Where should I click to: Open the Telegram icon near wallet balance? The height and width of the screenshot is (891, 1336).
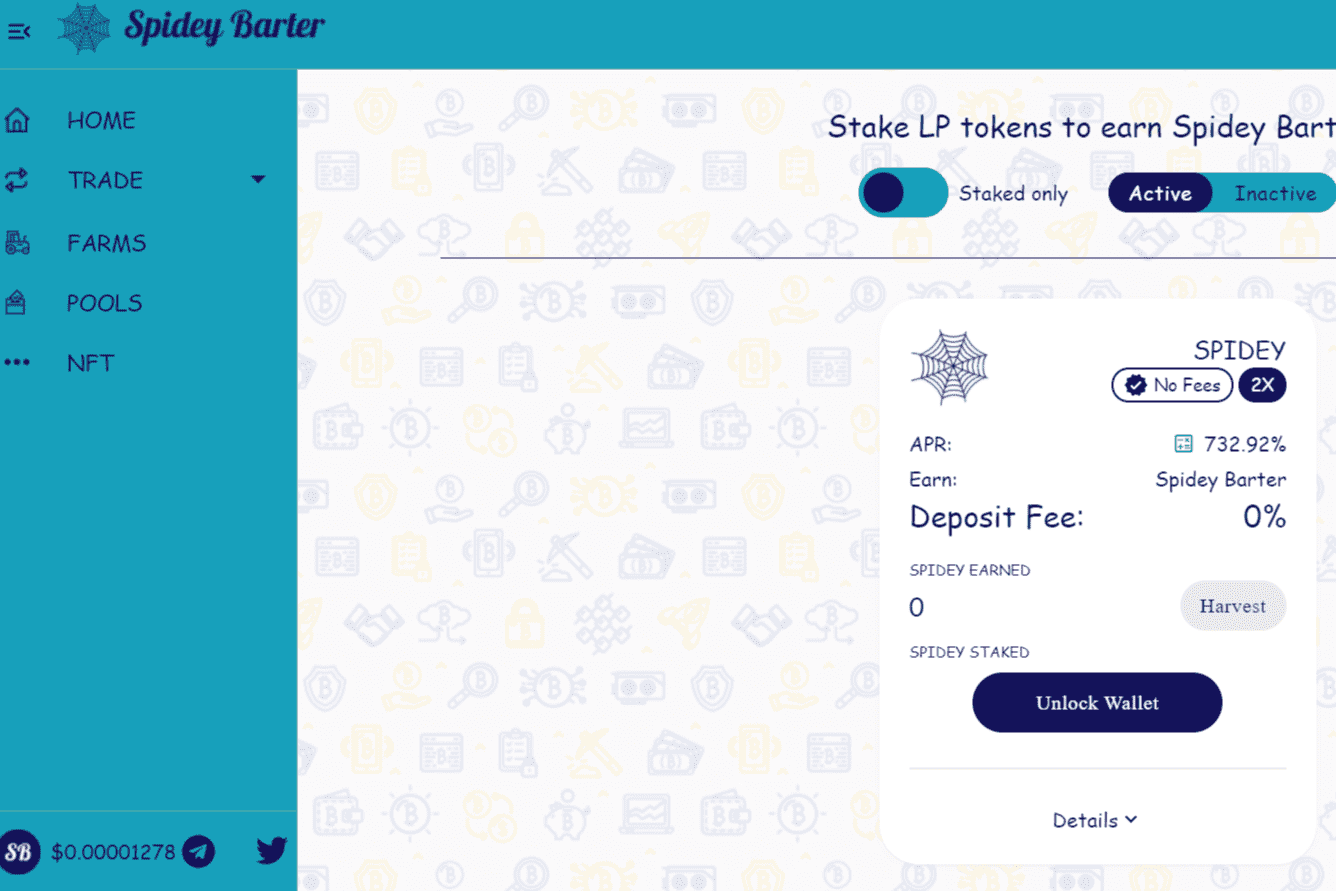(x=200, y=851)
